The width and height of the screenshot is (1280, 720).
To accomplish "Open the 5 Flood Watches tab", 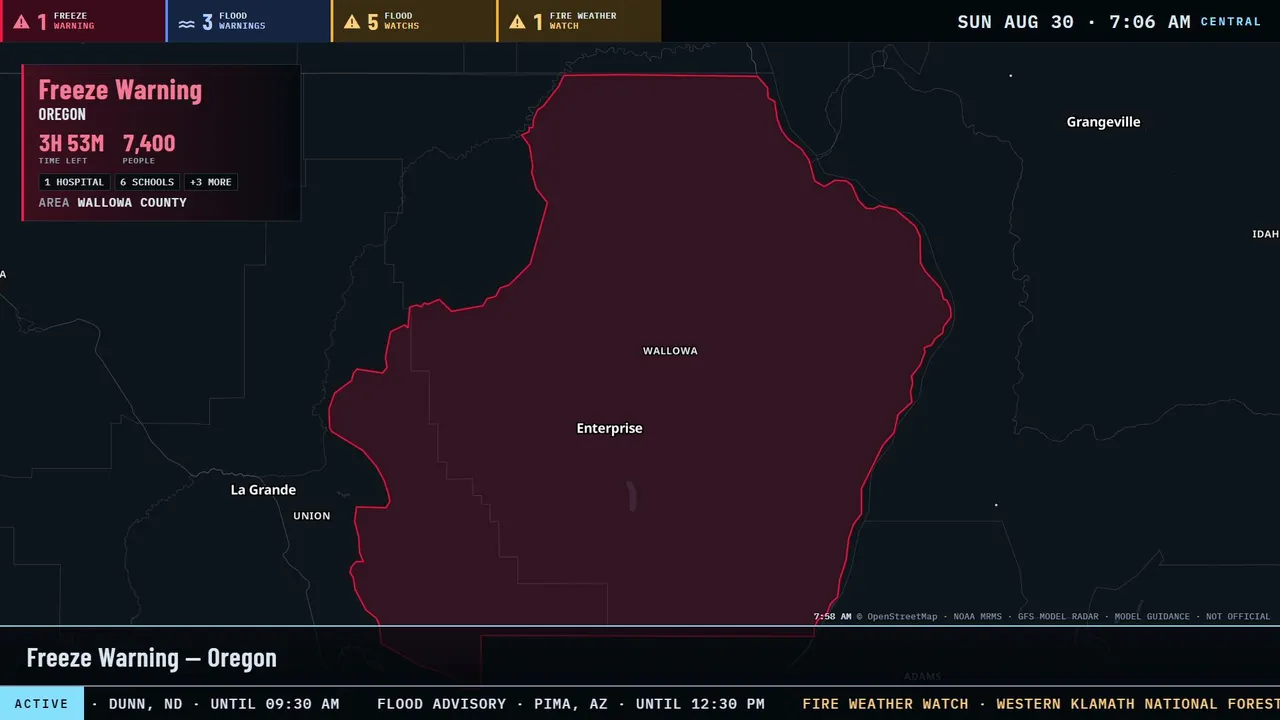I will [x=414, y=21].
